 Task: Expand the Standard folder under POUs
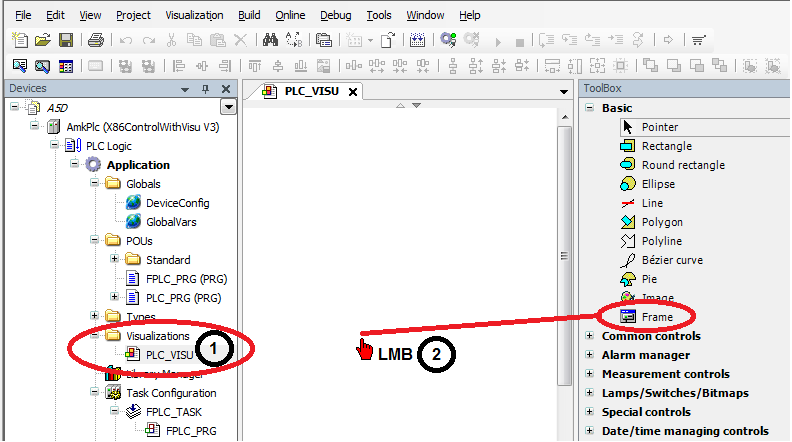(115, 260)
